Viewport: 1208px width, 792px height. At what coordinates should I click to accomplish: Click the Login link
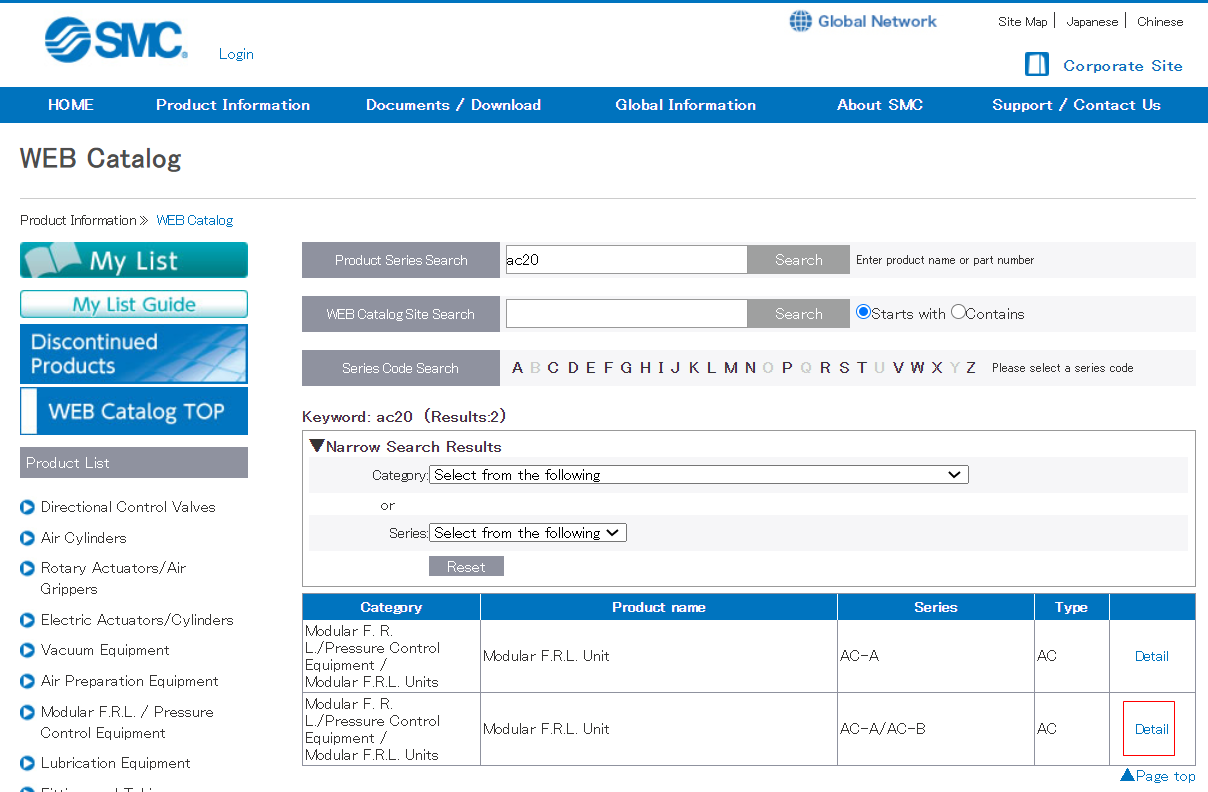coord(236,54)
